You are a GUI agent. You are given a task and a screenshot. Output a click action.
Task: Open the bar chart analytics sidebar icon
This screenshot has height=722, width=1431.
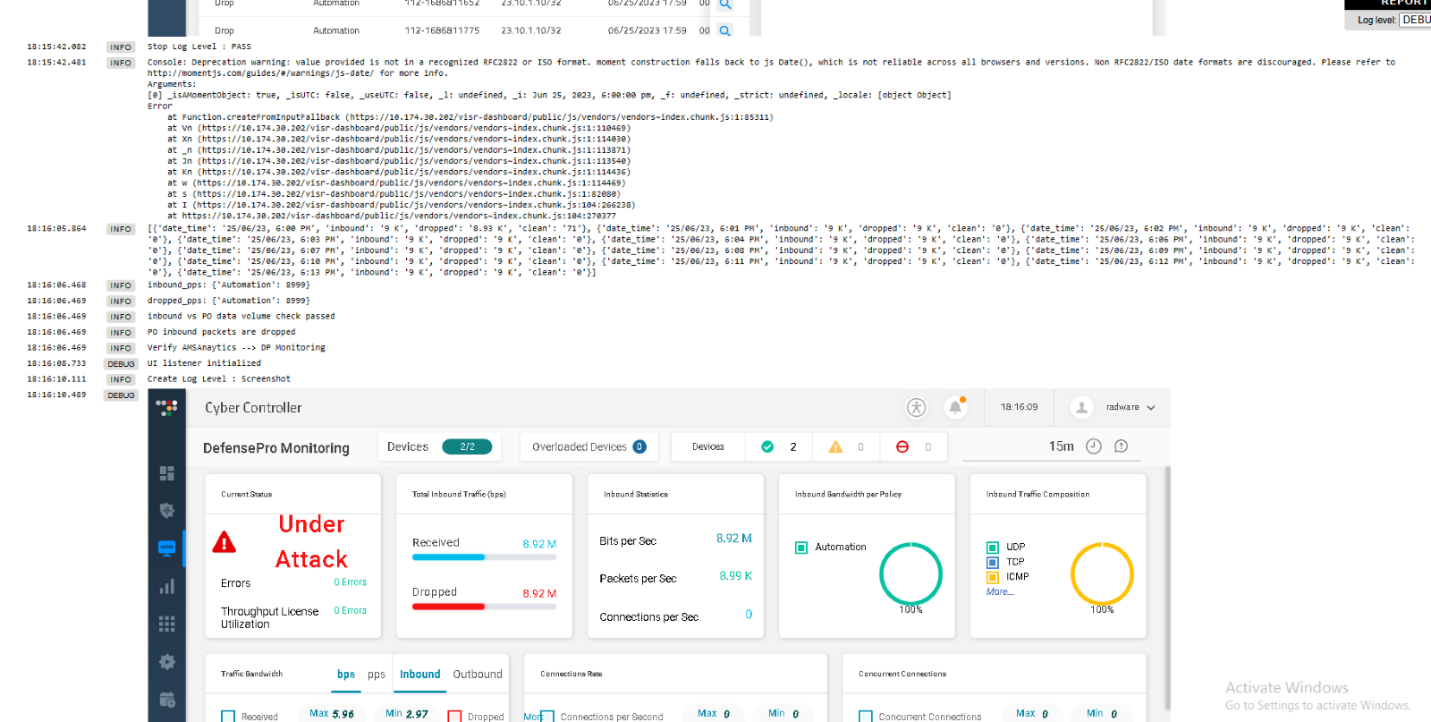tap(167, 586)
